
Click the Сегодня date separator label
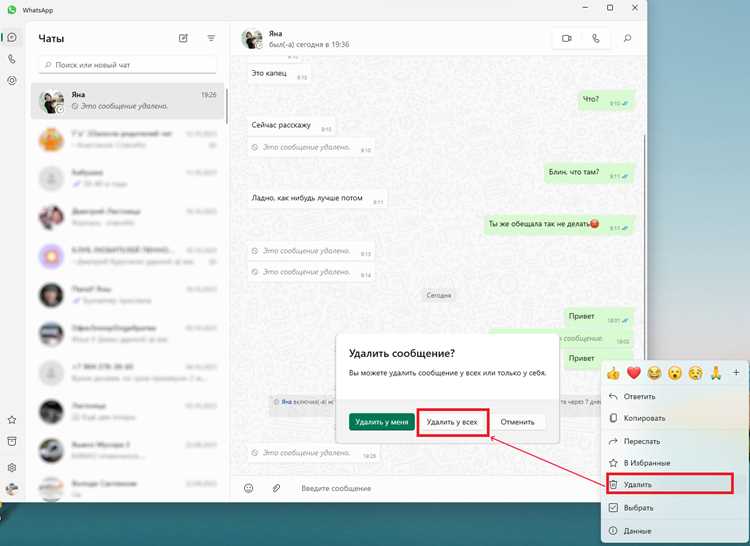[439, 295]
